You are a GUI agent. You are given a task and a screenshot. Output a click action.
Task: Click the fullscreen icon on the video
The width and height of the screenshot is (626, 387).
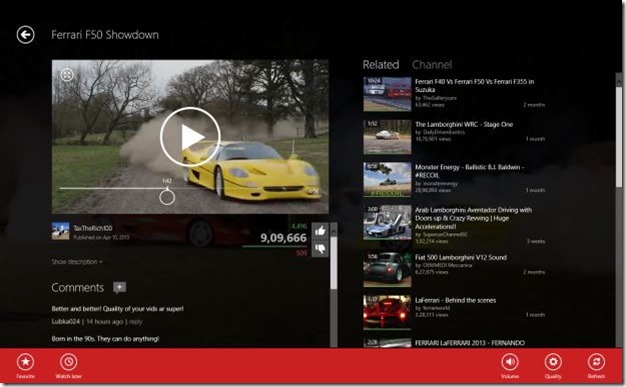(x=67, y=75)
